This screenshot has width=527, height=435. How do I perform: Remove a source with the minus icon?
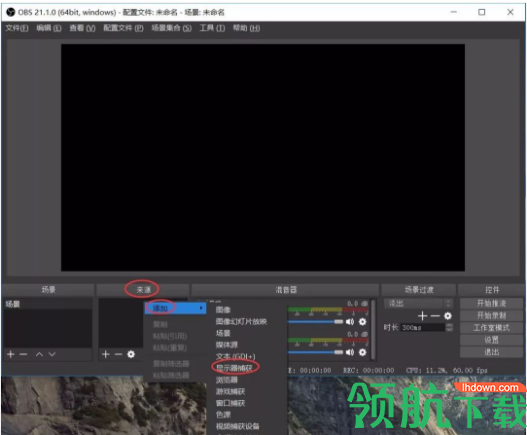[x=118, y=354]
